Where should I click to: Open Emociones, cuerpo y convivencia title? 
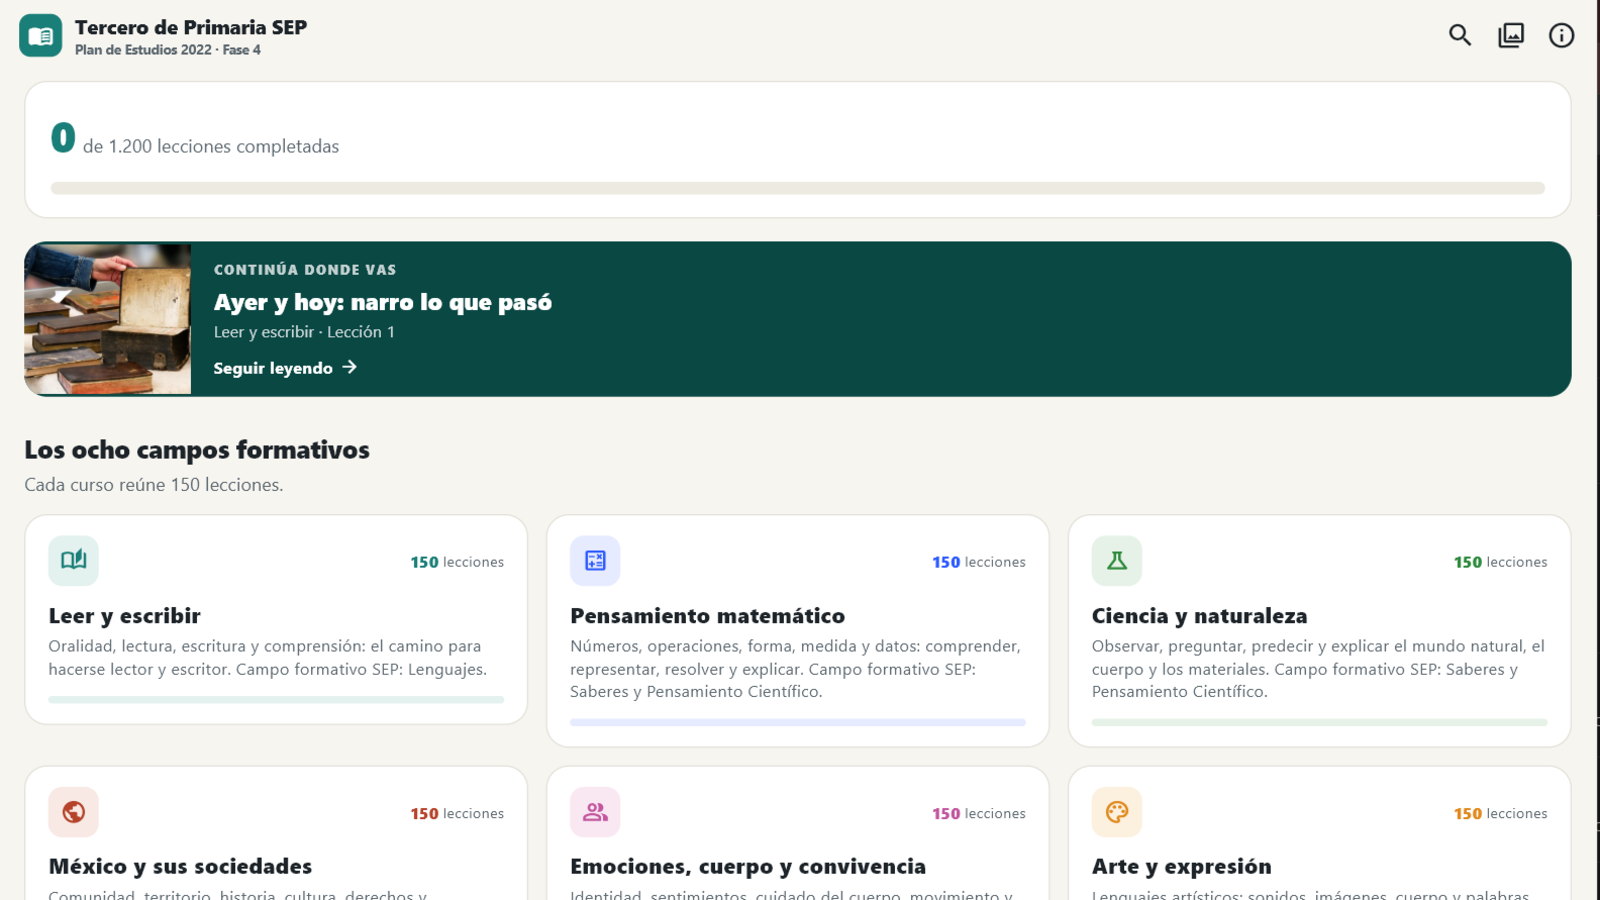pyautogui.click(x=748, y=866)
